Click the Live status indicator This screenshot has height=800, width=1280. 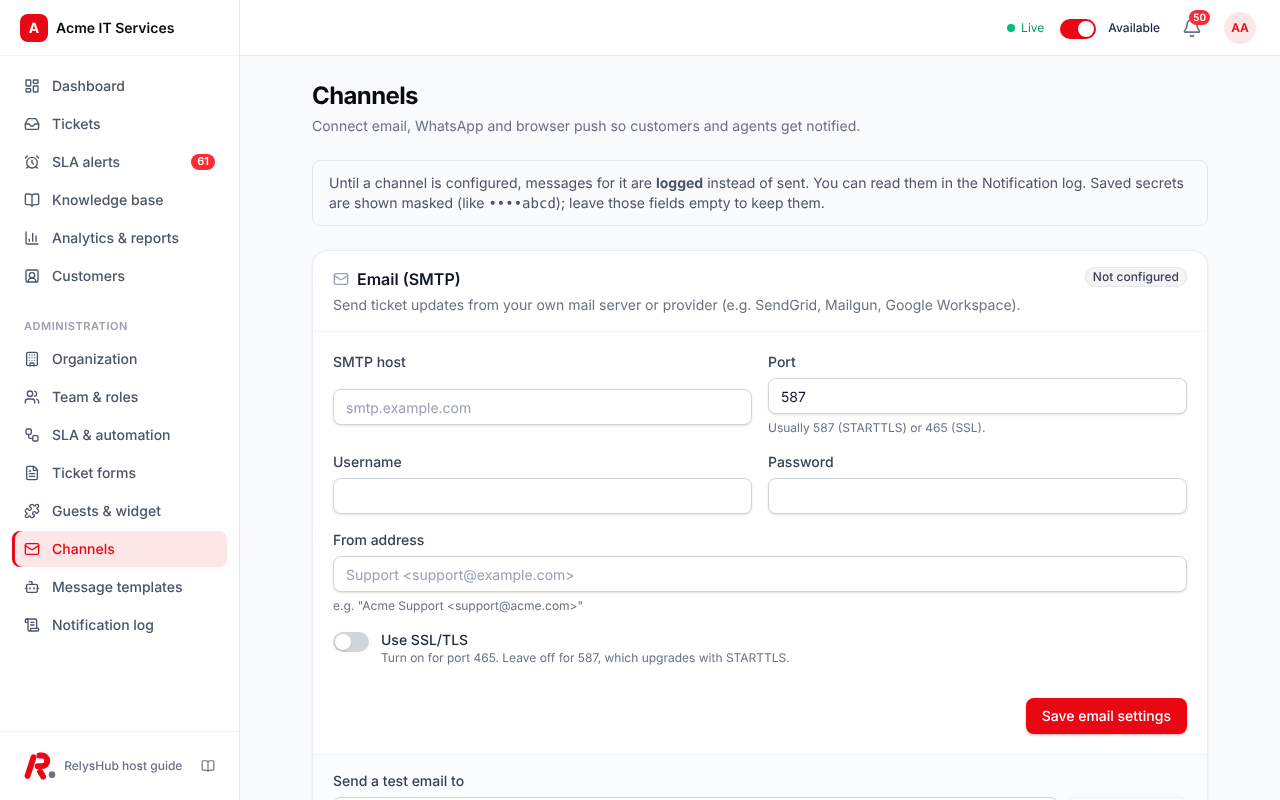point(1025,28)
